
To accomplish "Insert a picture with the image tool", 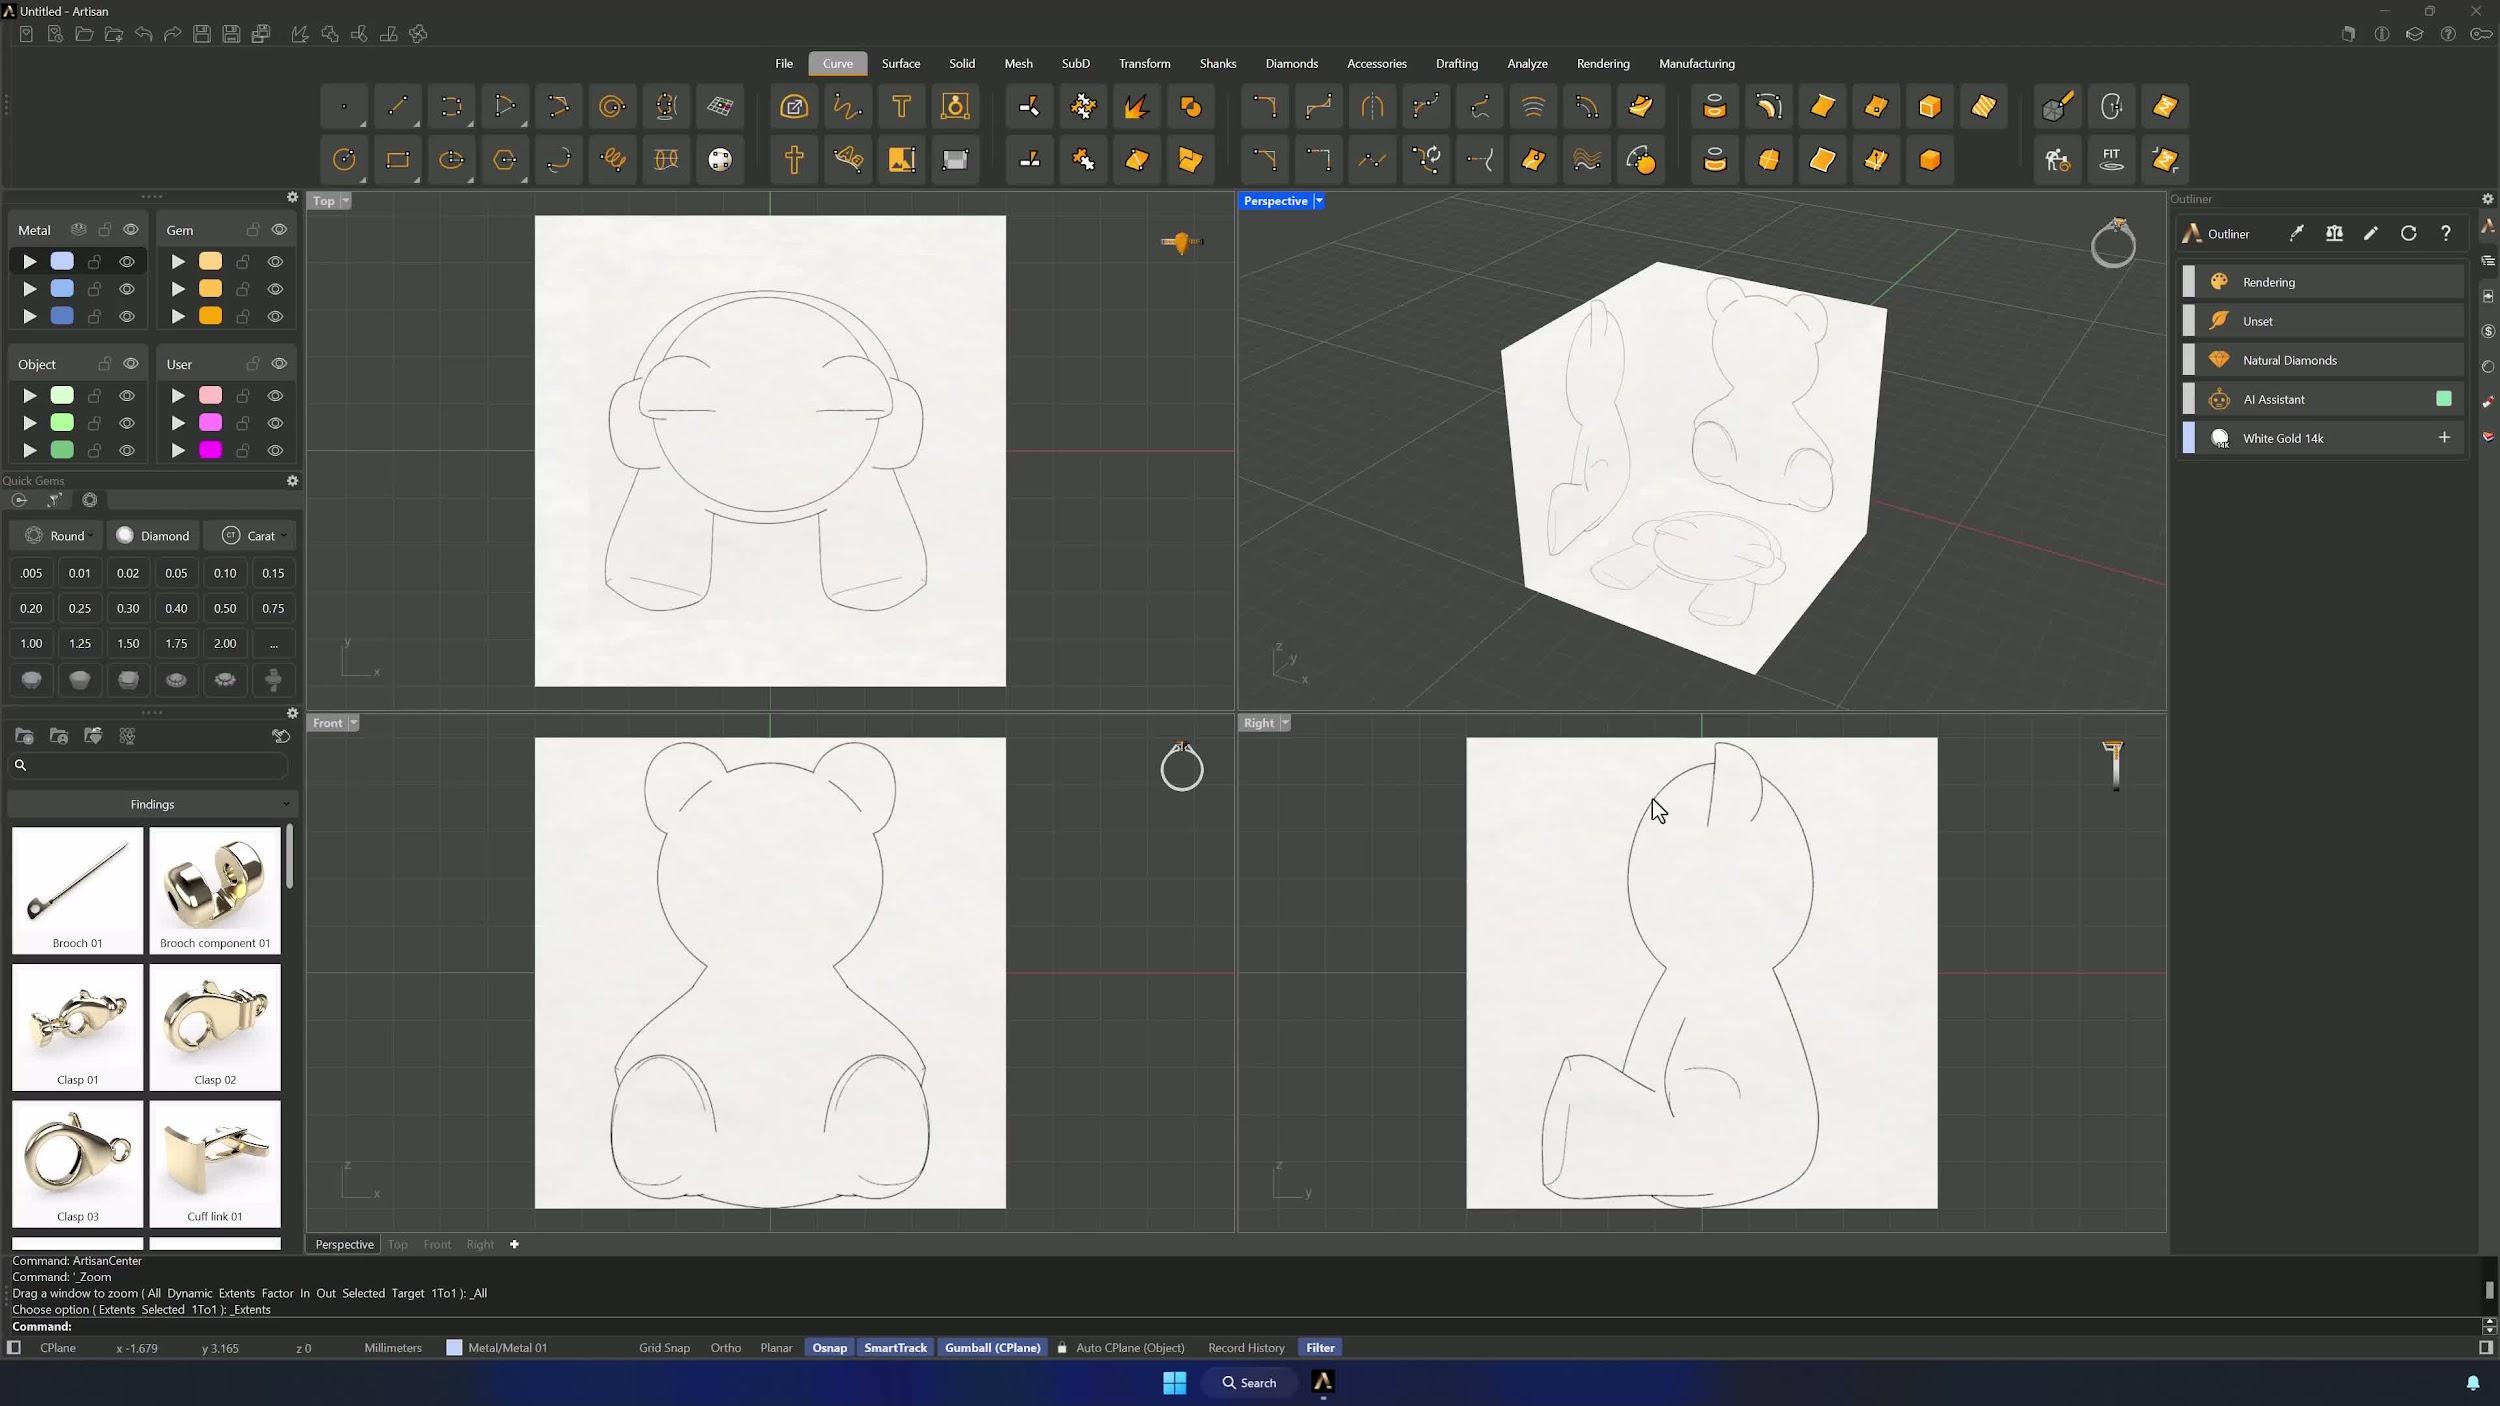I will (x=901, y=160).
